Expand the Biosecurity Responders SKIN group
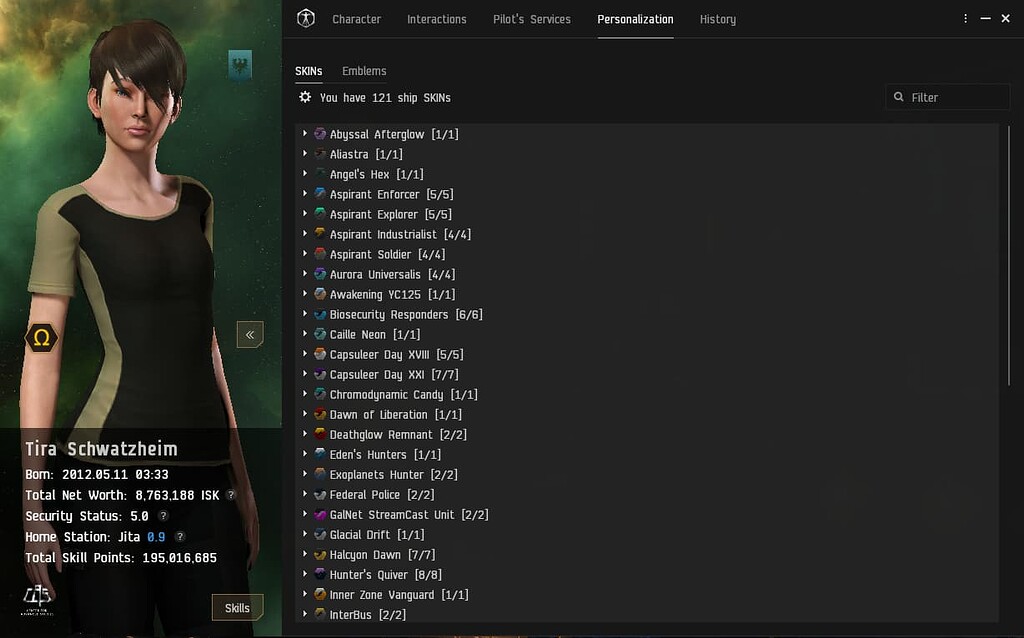Screen dimensions: 1024x638 point(306,314)
